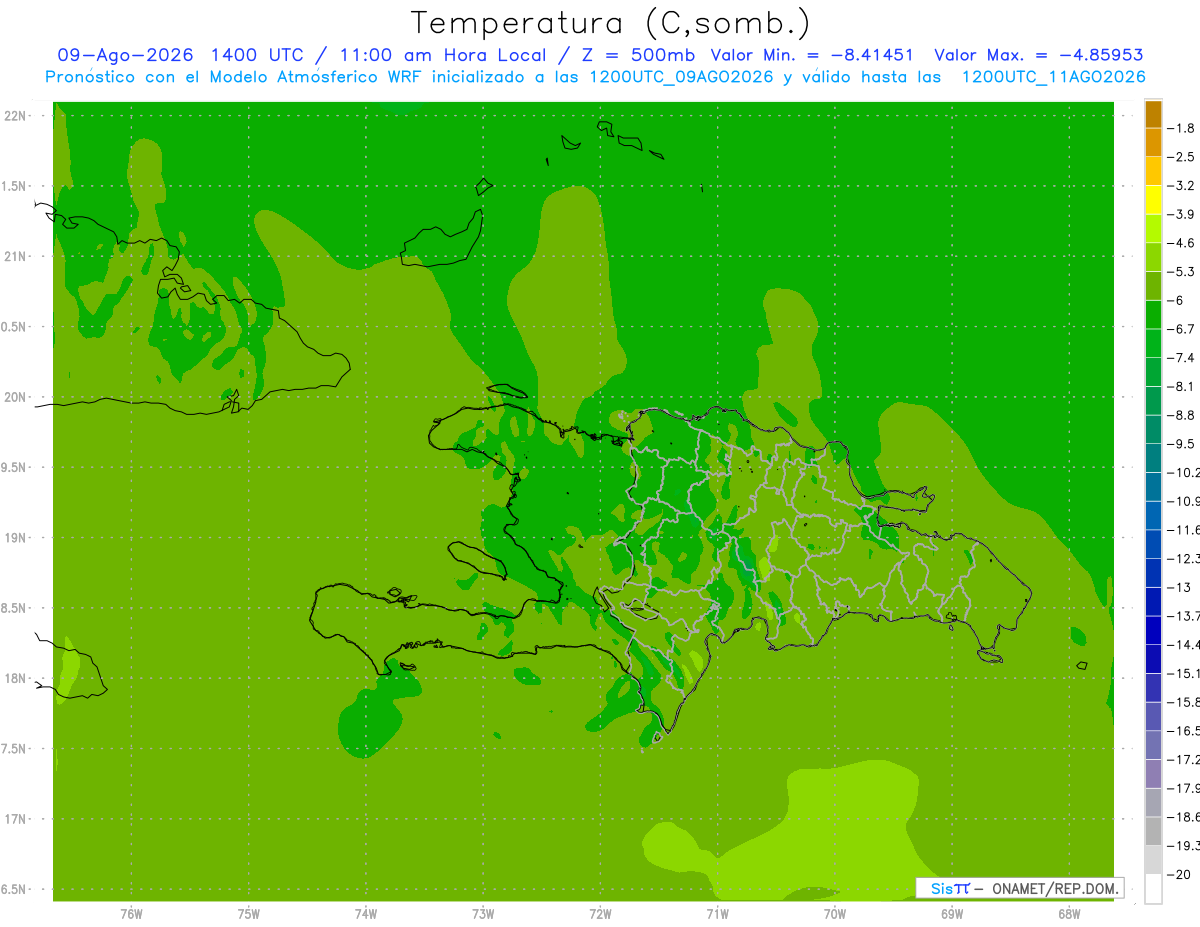Click the '22N' latitude label
1200x927 pixels.
[x=16, y=116]
